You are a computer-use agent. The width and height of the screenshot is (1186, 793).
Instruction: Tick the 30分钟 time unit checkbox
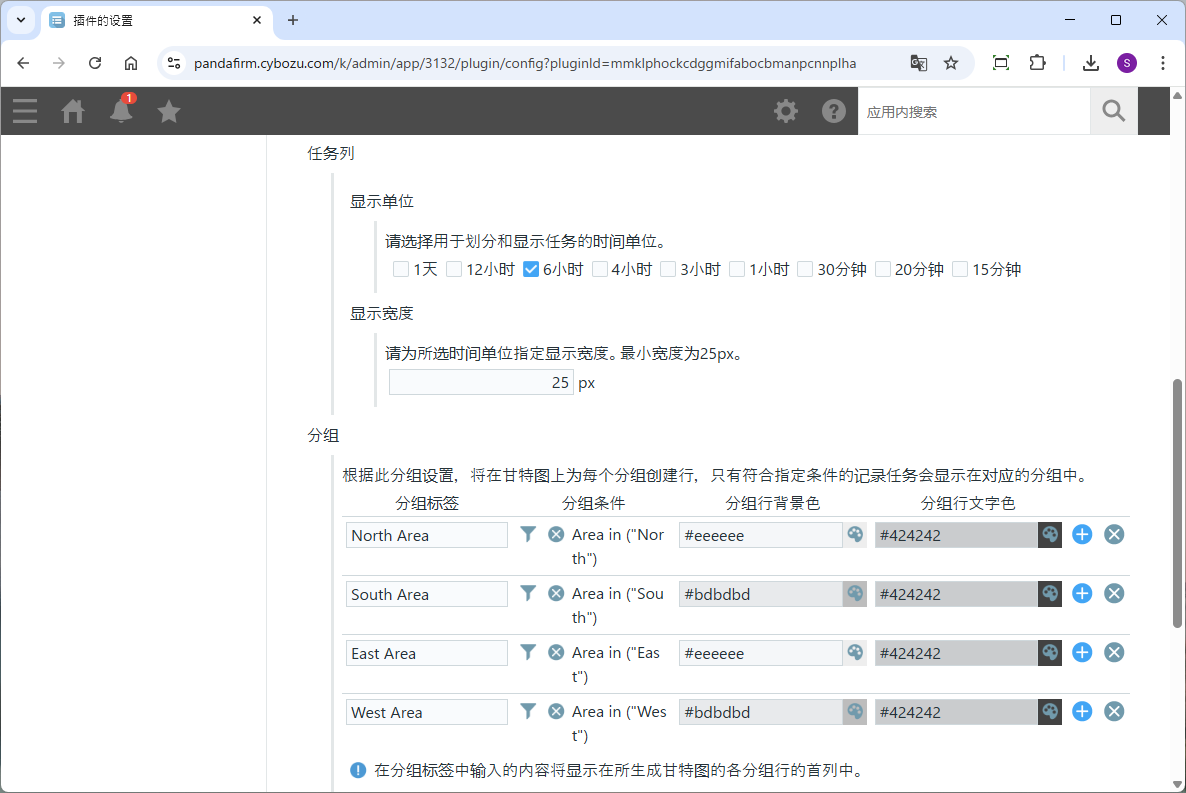[x=805, y=269]
